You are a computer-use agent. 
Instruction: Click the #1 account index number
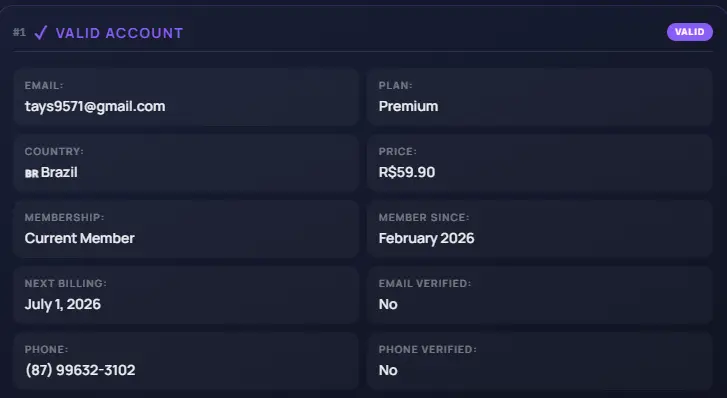pos(19,32)
